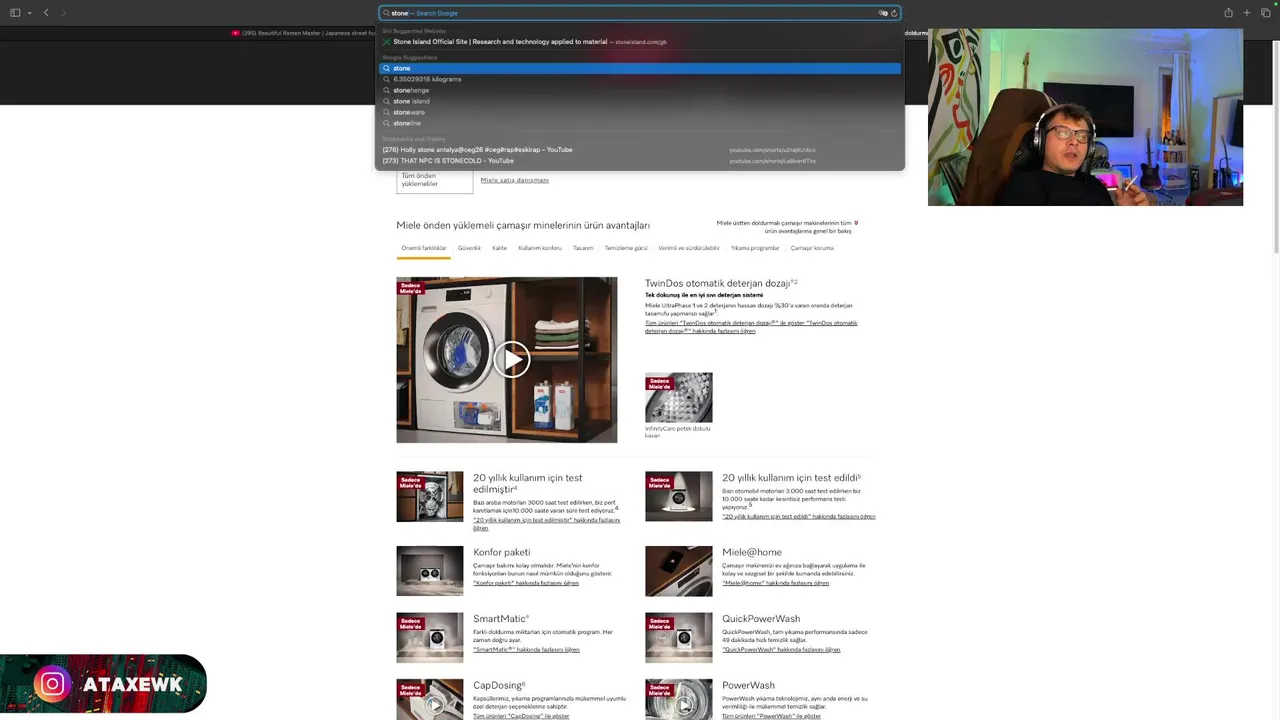Click the '20 yıllık kullanım için test edildi' thumbnail
1280x720 pixels.
pyautogui.click(x=679, y=497)
